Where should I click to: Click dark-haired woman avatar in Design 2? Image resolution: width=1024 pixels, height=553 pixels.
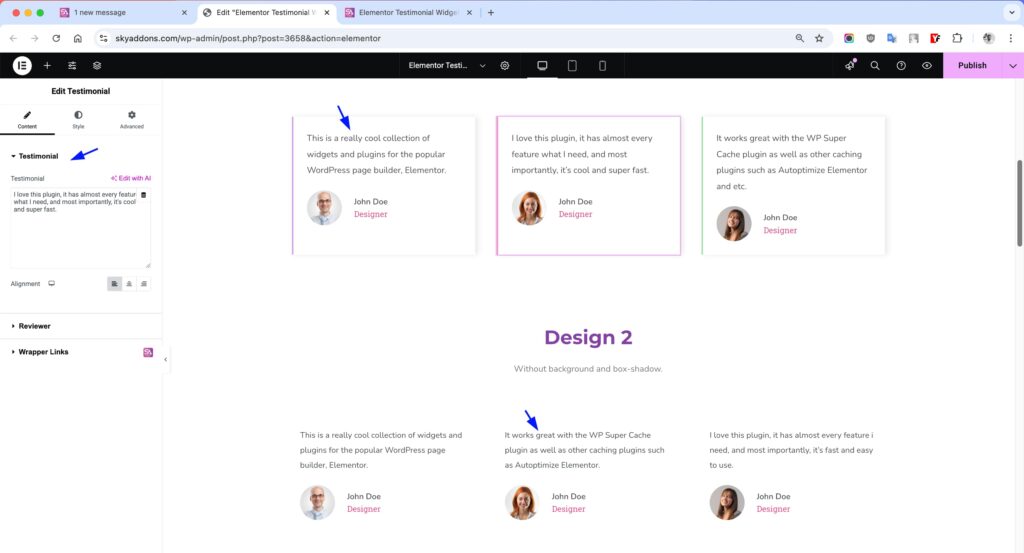click(x=727, y=502)
